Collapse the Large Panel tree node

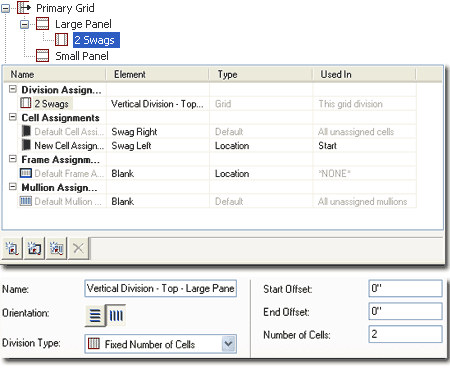[25, 24]
